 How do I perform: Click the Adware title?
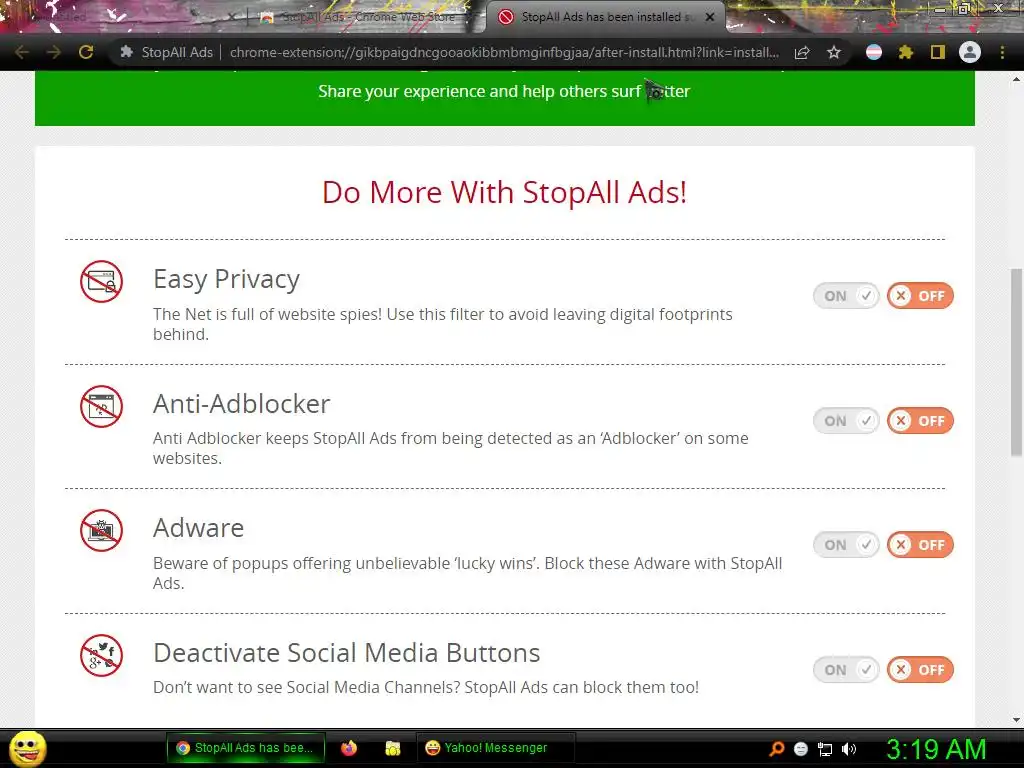click(199, 528)
